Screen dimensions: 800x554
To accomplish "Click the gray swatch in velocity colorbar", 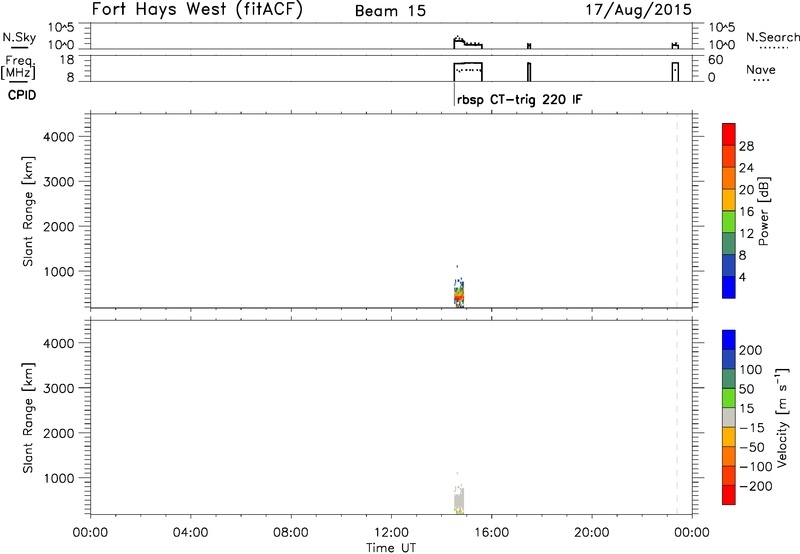I will 729,417.
